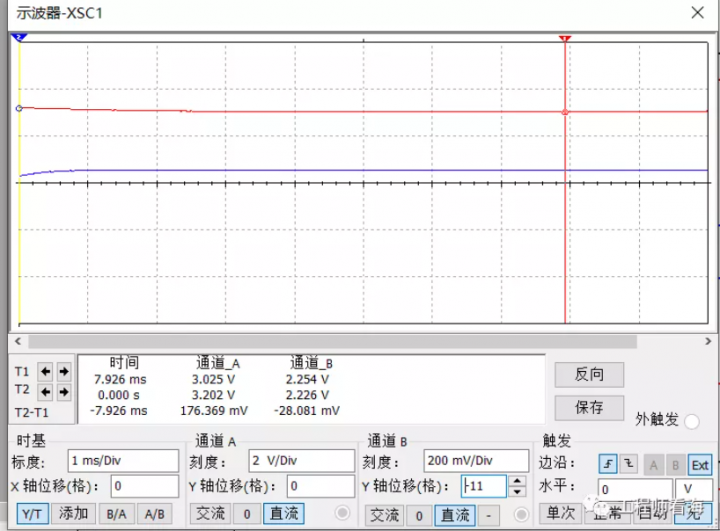Click T1 cursor right arrow
This screenshot has height=531, width=720.
click(x=63, y=371)
